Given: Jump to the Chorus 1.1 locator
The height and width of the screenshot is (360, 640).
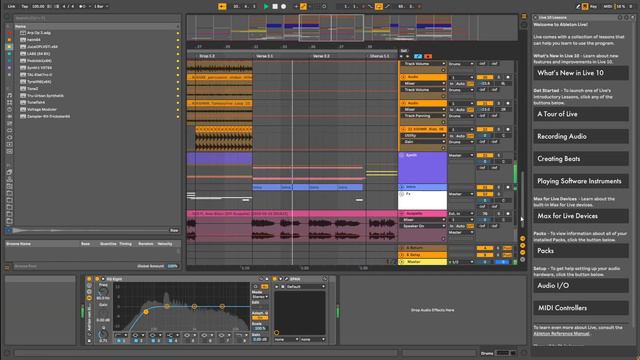Looking at the screenshot, I should [x=380, y=56].
